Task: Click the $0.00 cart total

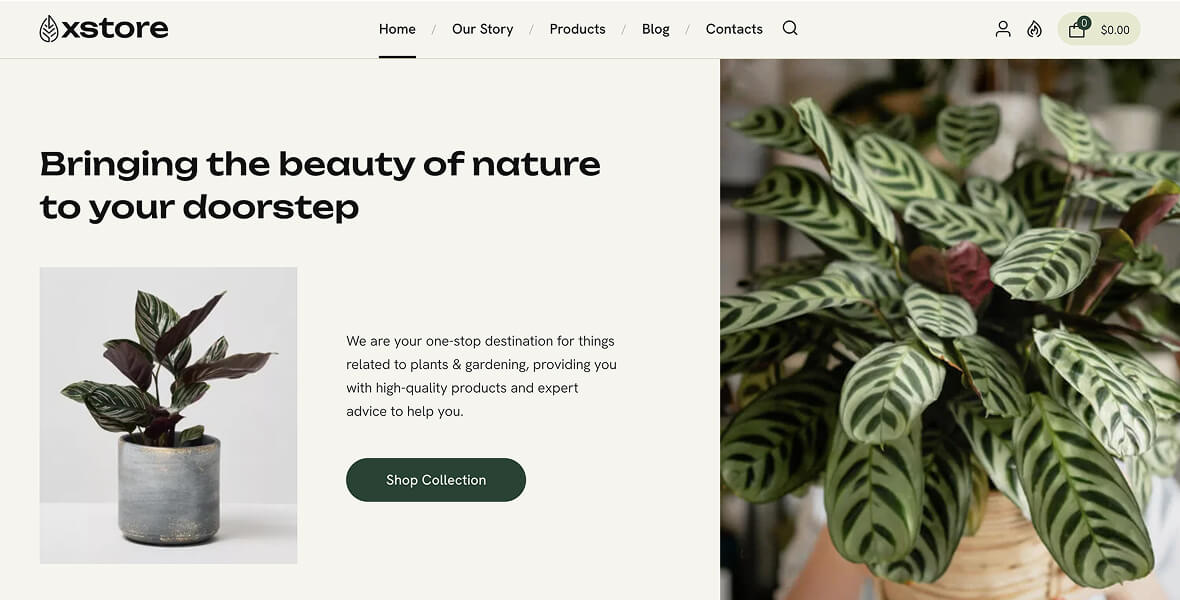Action: [x=1115, y=30]
